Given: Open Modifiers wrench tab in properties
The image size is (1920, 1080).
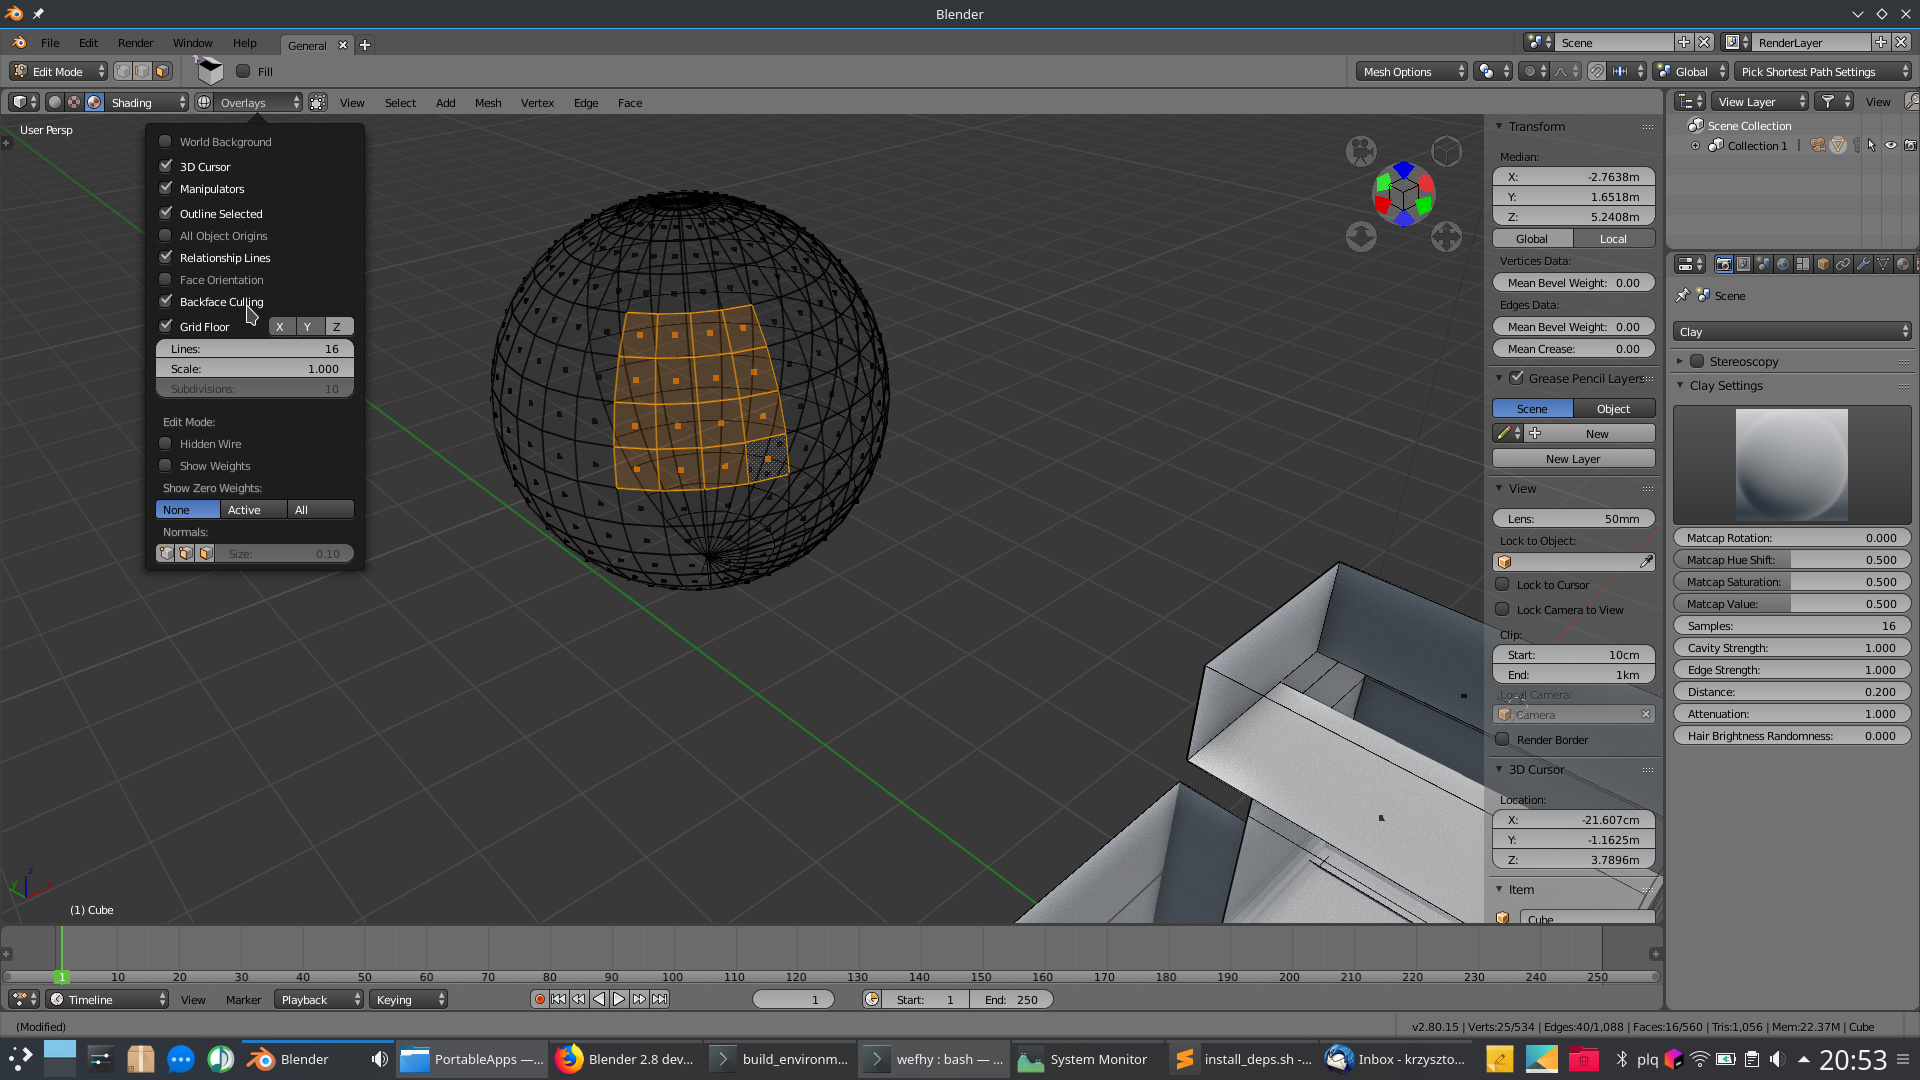Looking at the screenshot, I should click(1863, 264).
